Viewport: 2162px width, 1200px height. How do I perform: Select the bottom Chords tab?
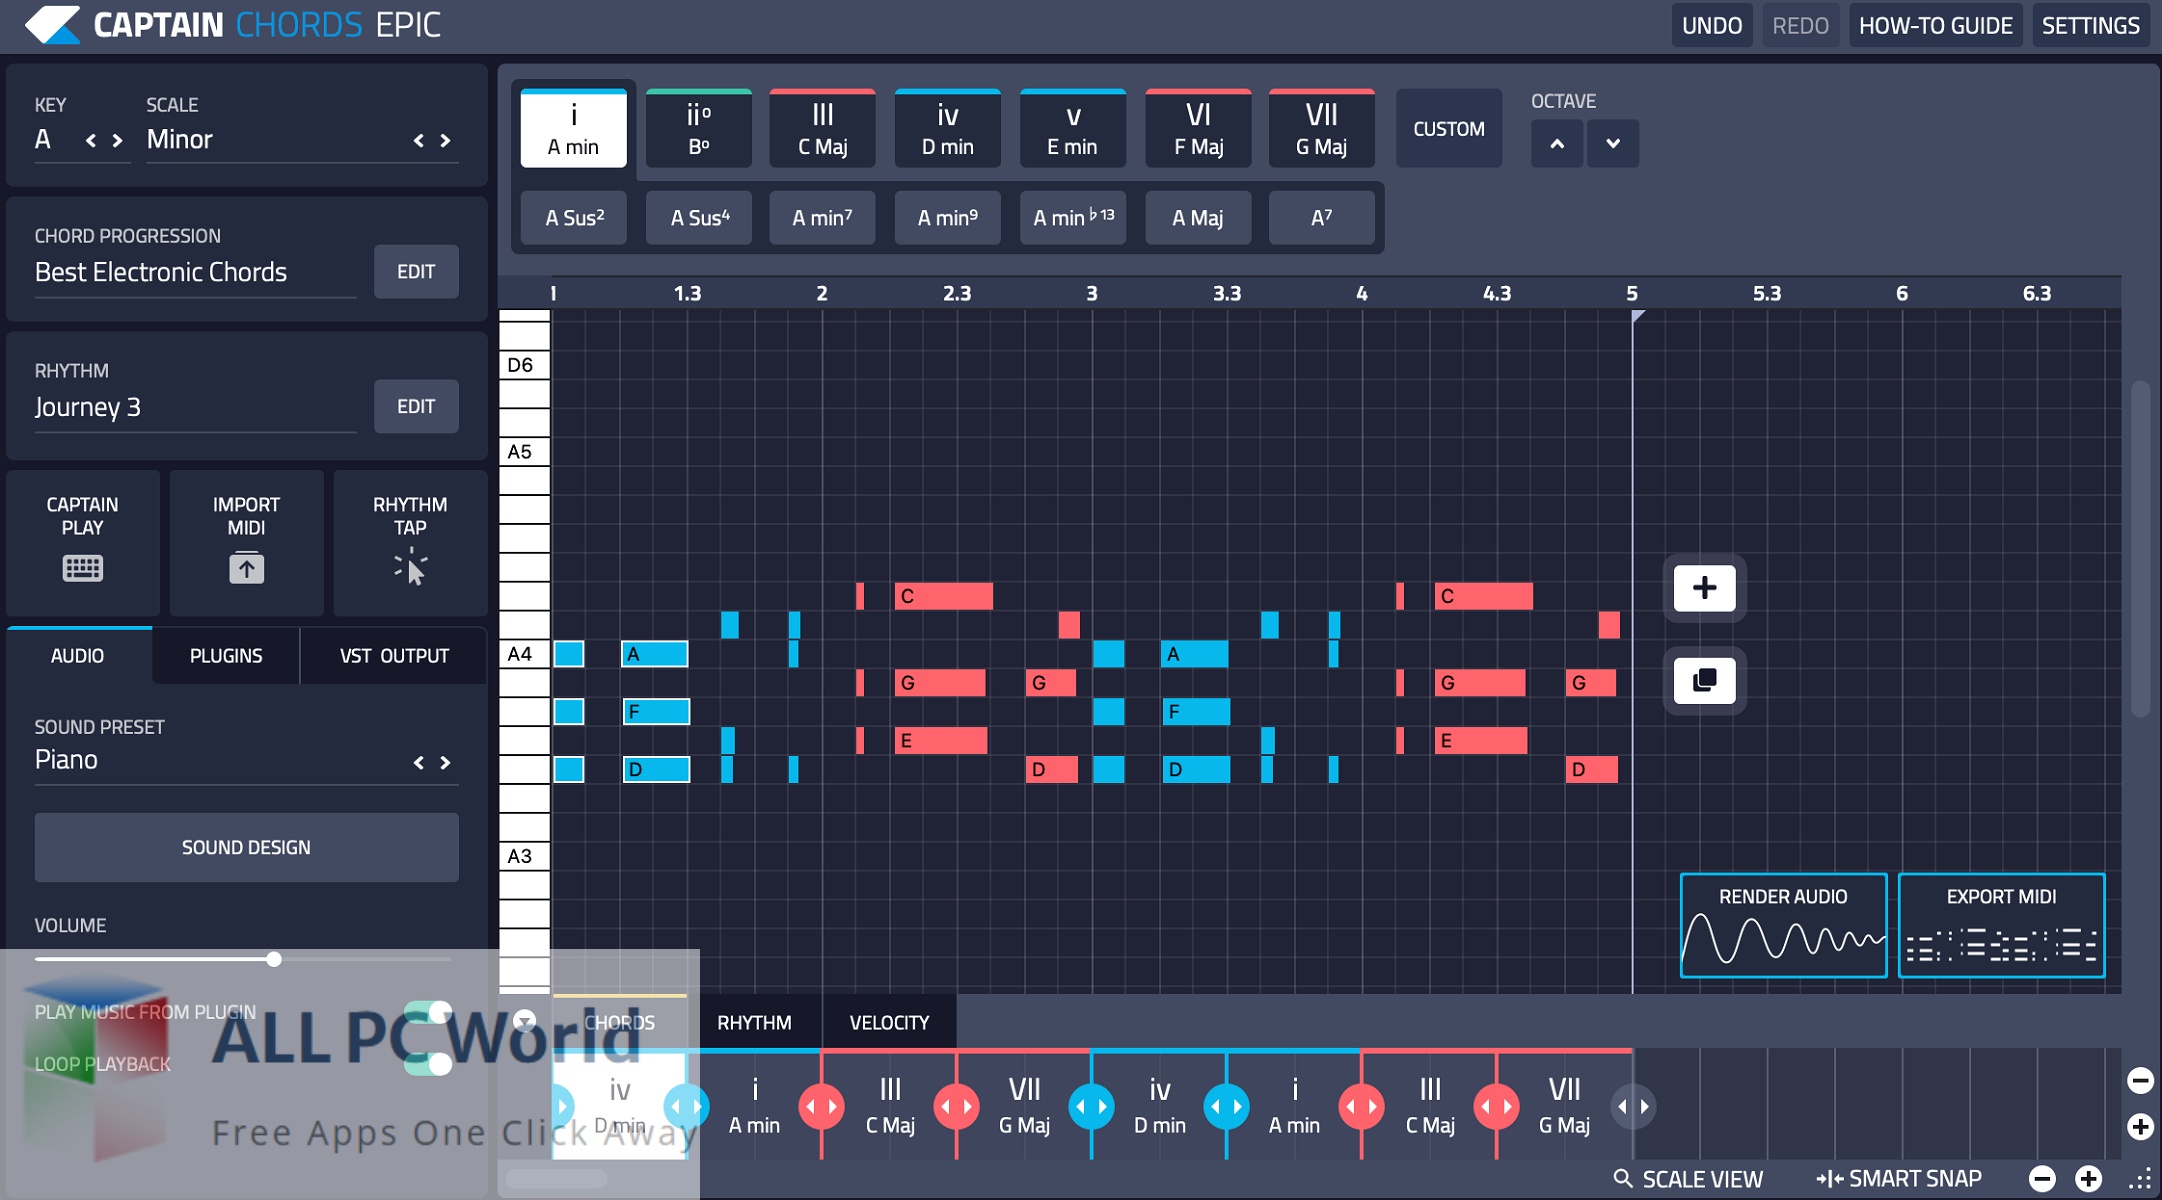click(x=620, y=1022)
